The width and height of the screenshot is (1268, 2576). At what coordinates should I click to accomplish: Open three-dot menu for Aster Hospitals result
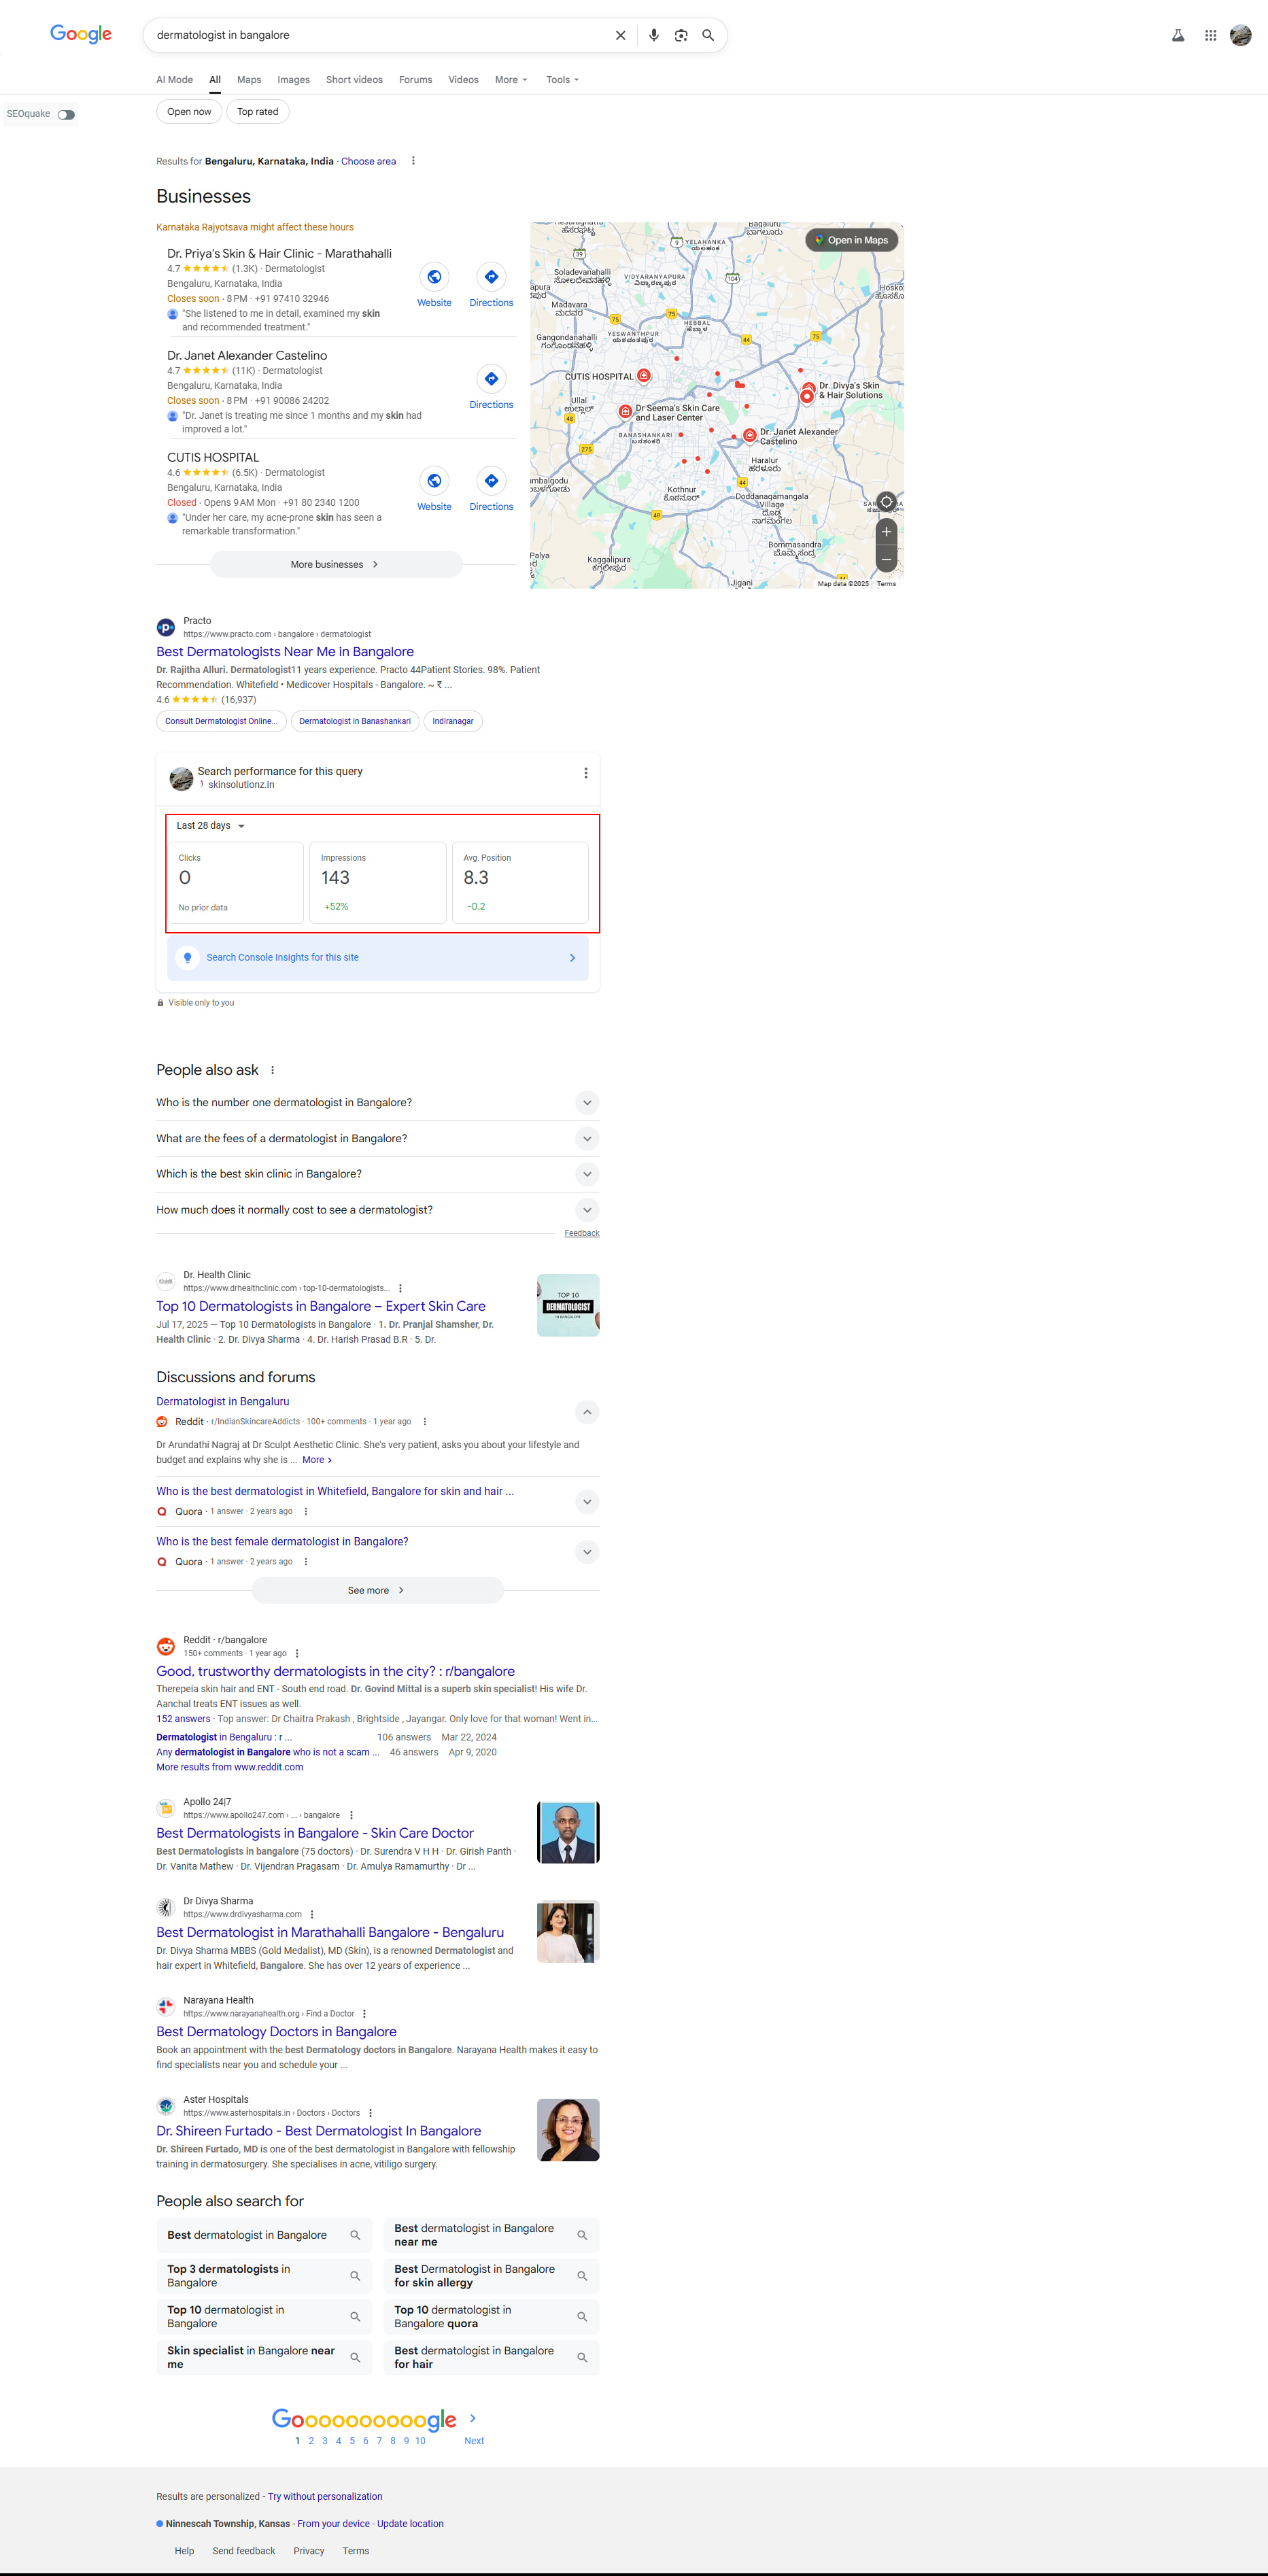(371, 2113)
